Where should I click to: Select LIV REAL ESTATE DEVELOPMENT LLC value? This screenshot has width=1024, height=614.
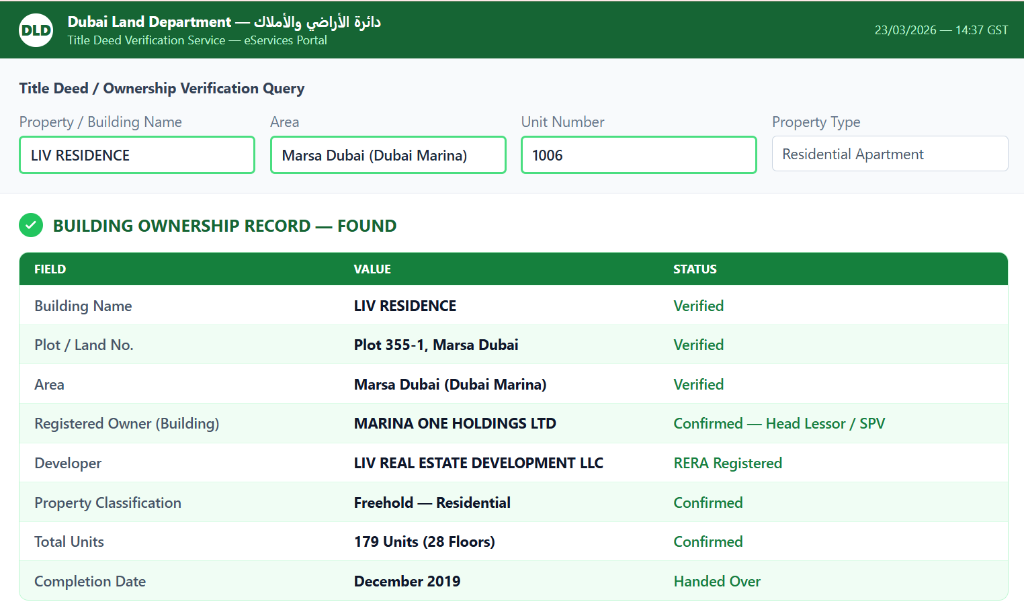point(478,463)
